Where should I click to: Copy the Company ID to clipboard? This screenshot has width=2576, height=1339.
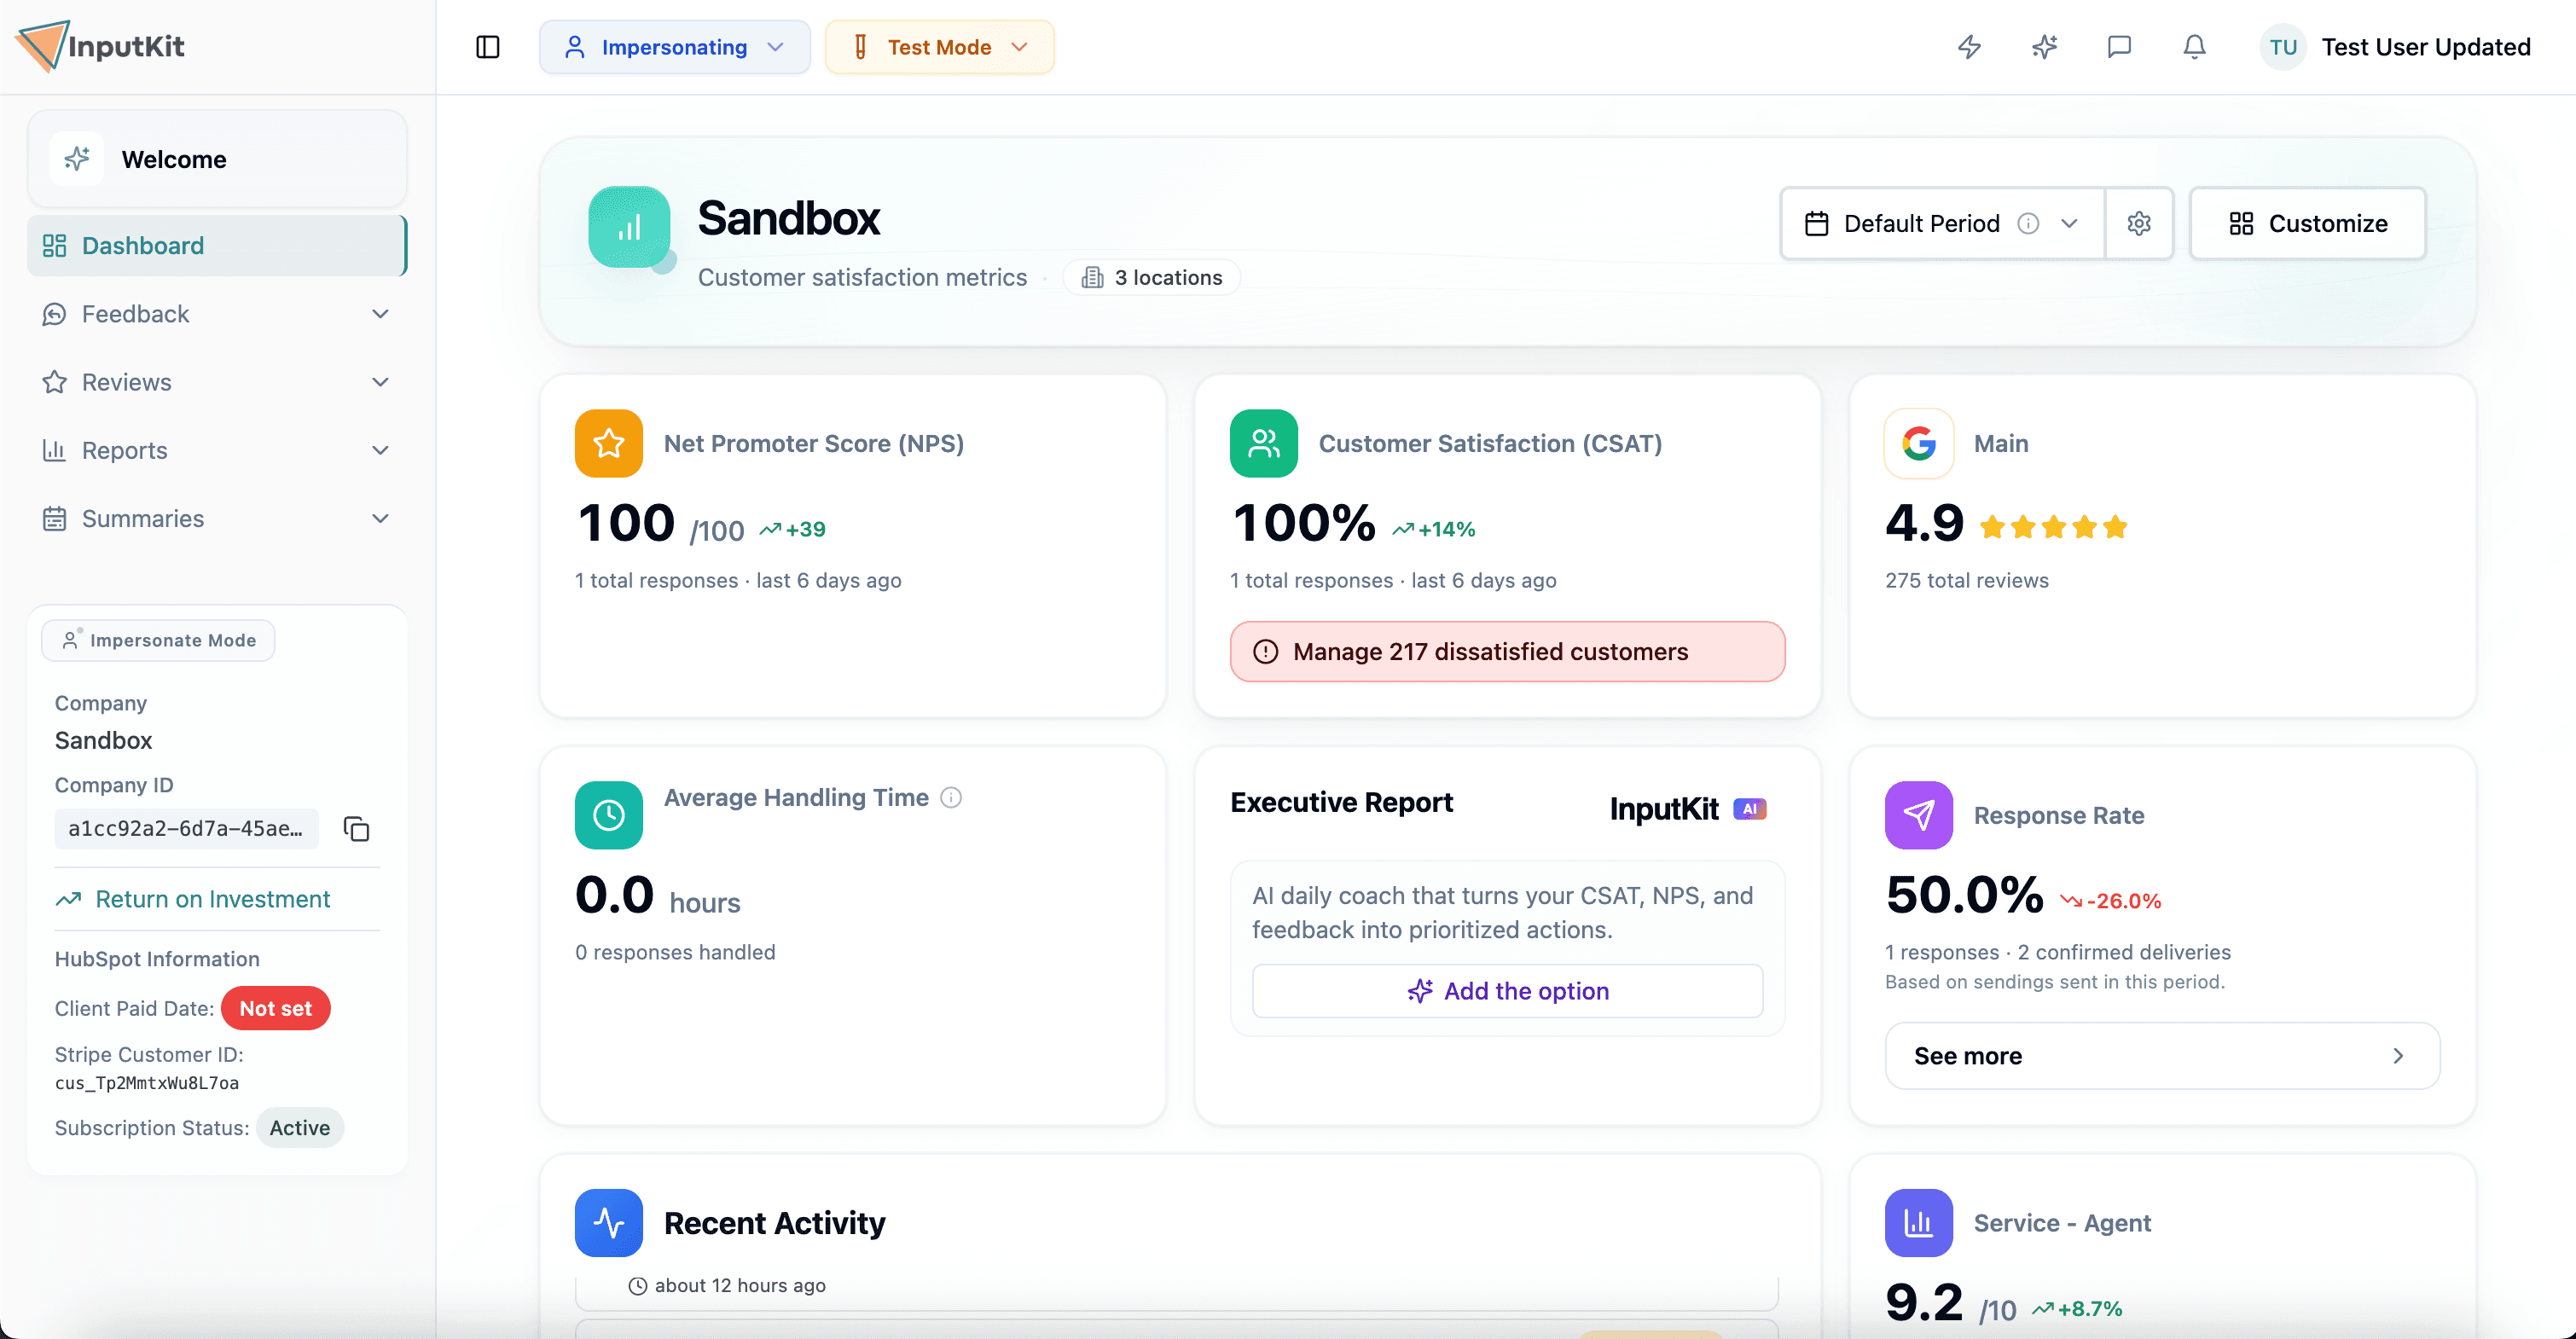pos(357,829)
